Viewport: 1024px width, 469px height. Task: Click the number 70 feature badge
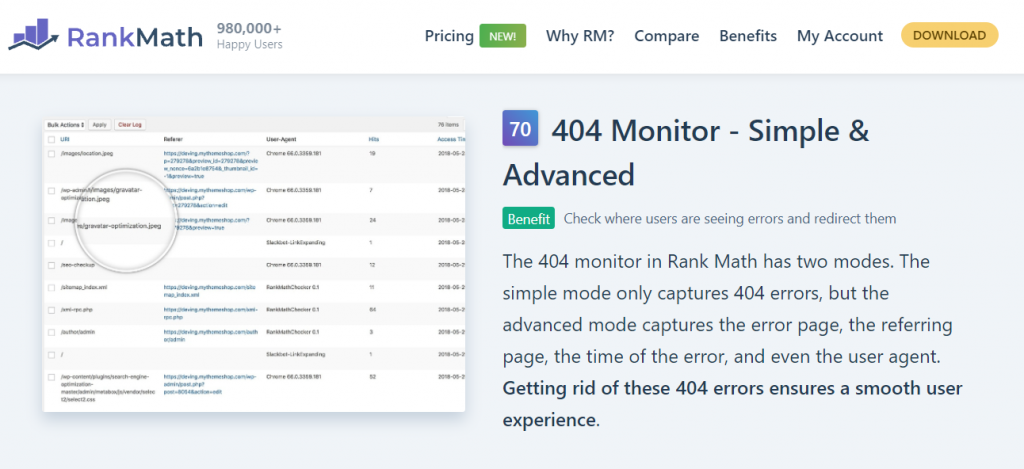(x=520, y=128)
